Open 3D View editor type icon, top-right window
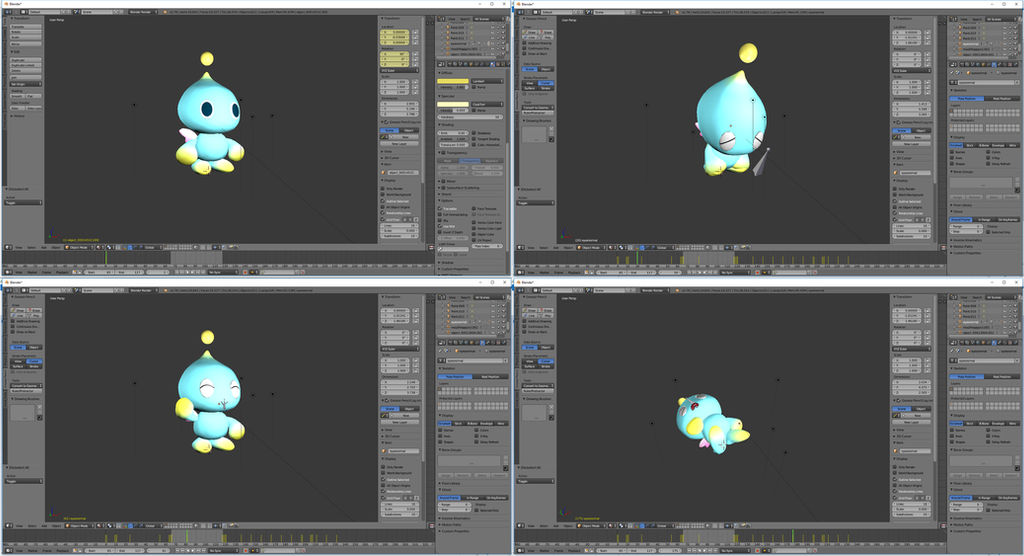 [520, 248]
